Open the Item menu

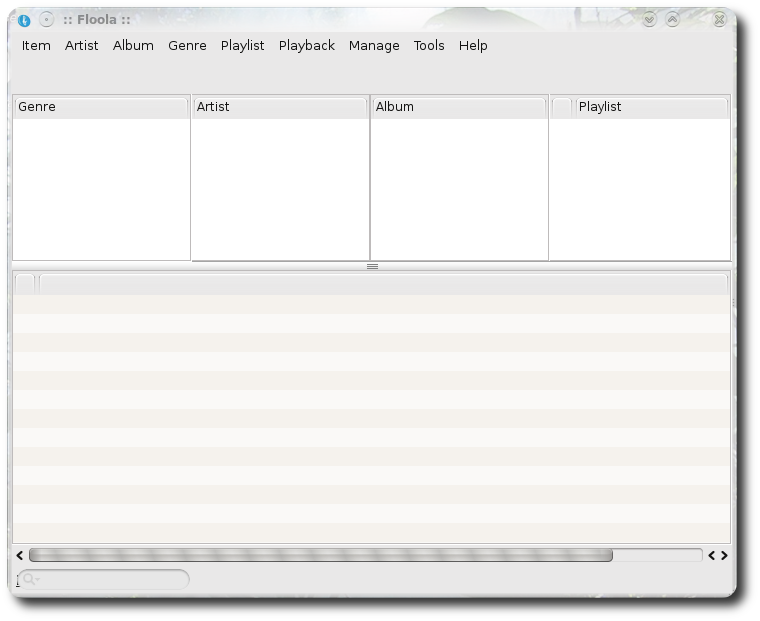coord(36,46)
